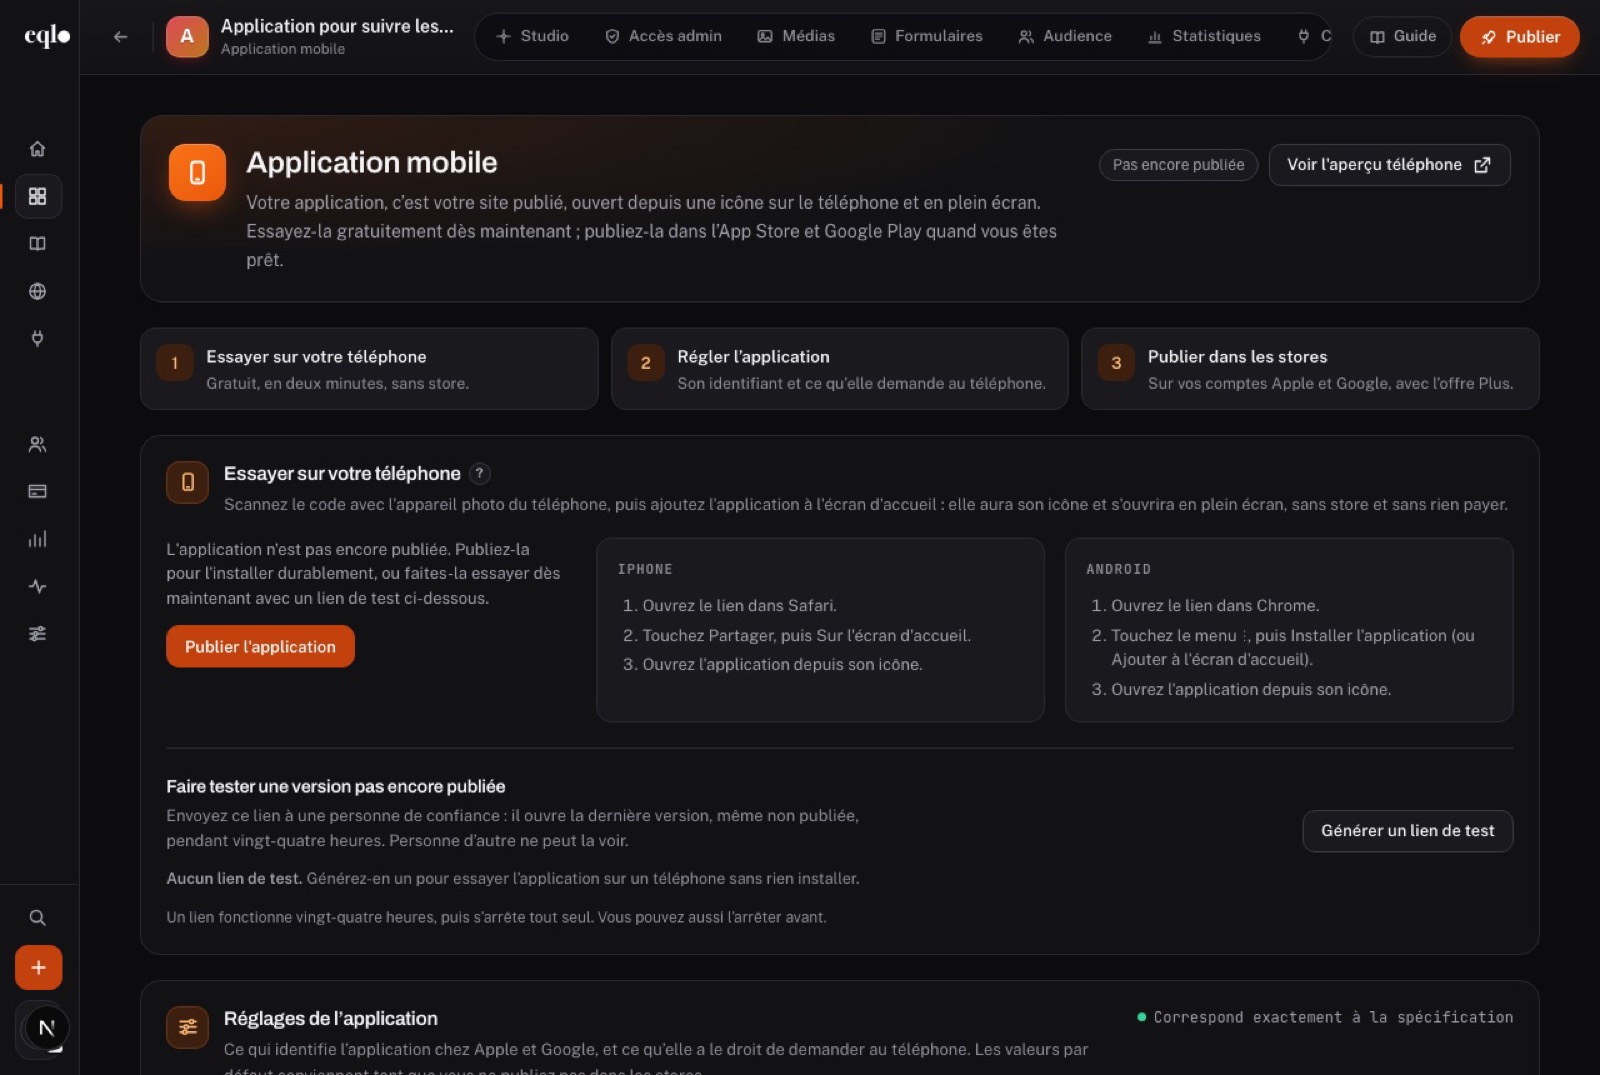Image resolution: width=1600 pixels, height=1075 pixels.
Task: Select step 1 Essayer sur votre téléphone
Action: [369, 369]
